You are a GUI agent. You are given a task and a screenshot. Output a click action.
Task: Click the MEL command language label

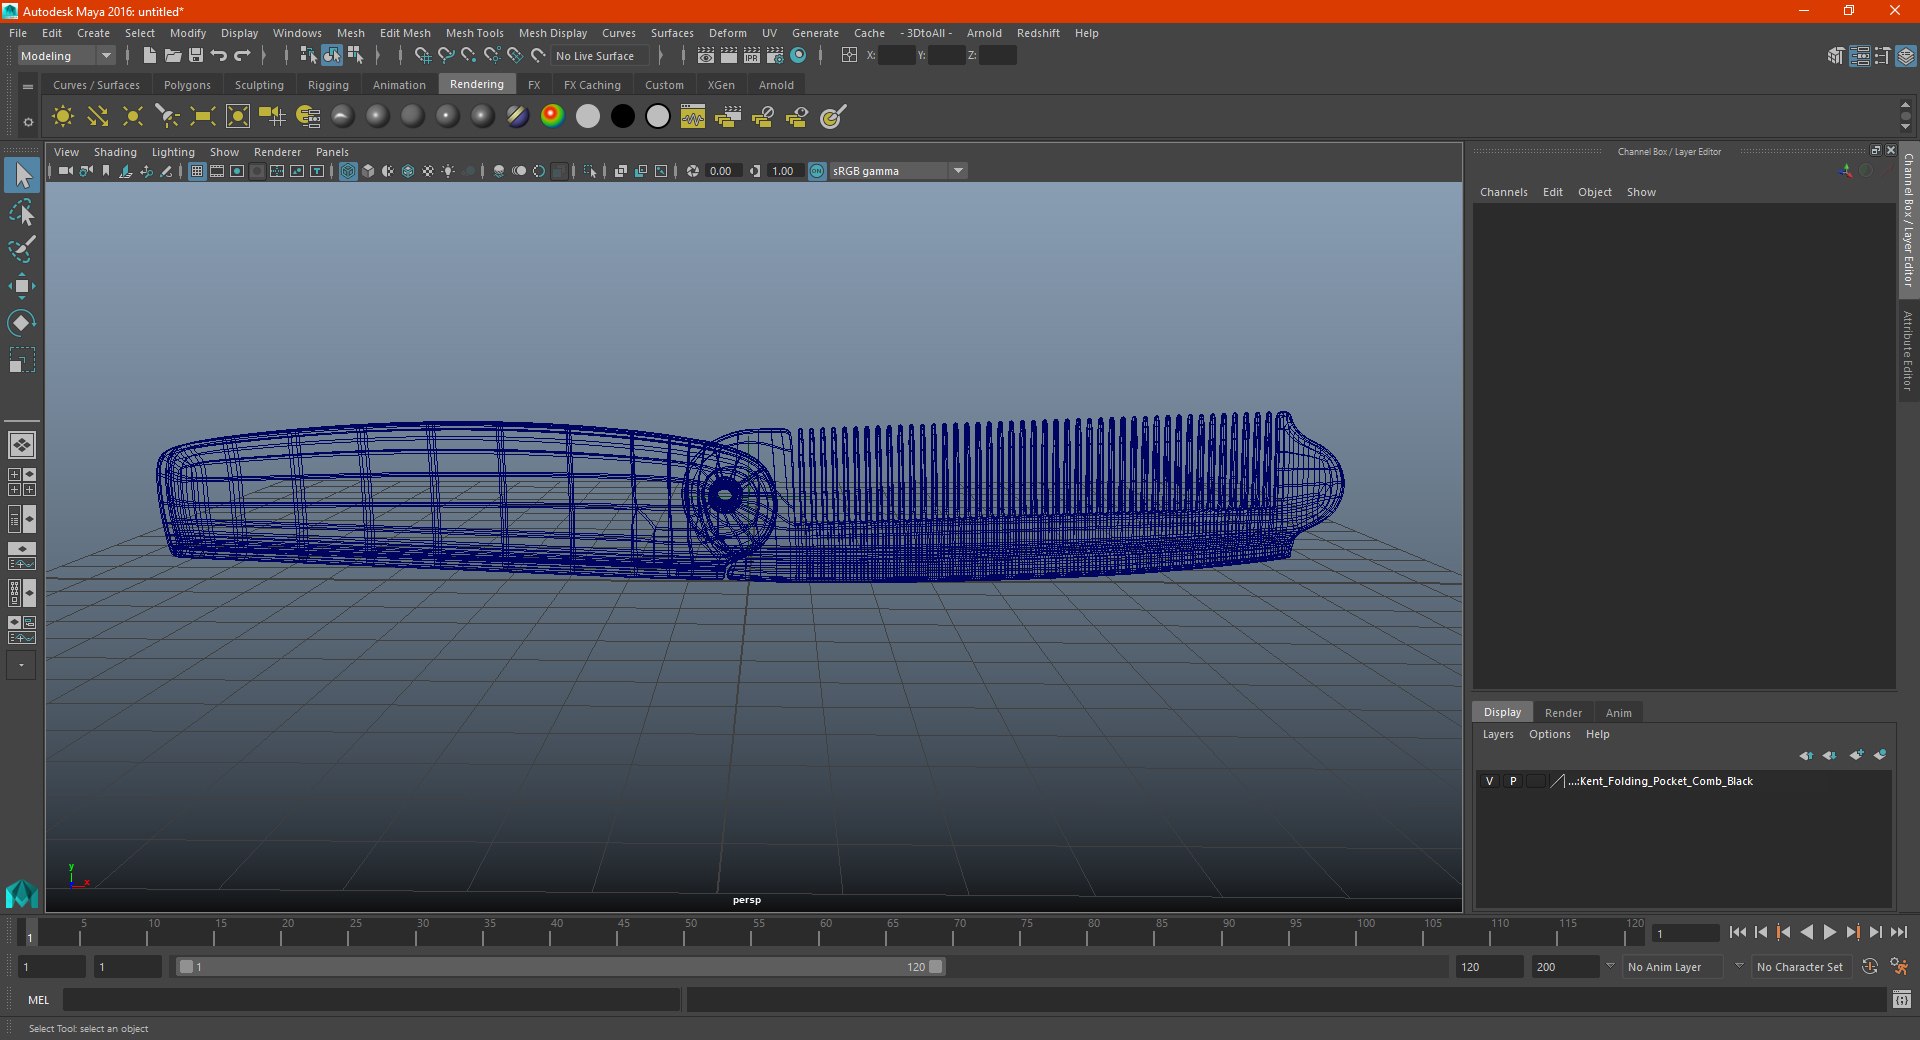[x=39, y=1000]
